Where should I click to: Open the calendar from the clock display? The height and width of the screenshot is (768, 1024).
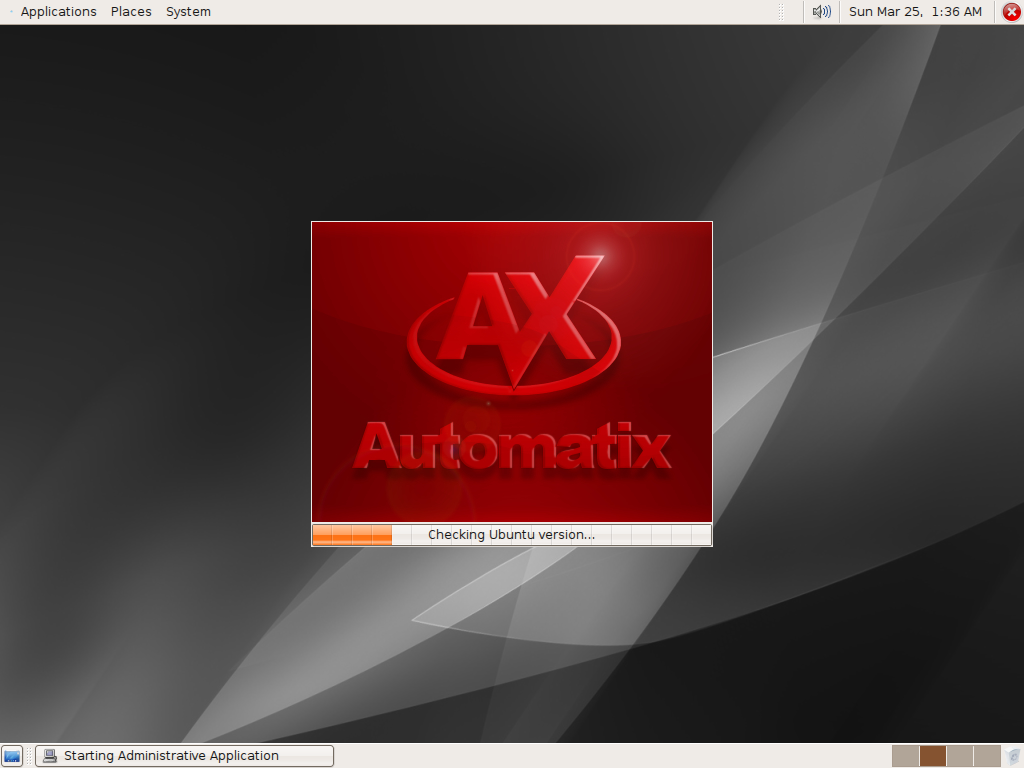pyautogui.click(x=915, y=12)
